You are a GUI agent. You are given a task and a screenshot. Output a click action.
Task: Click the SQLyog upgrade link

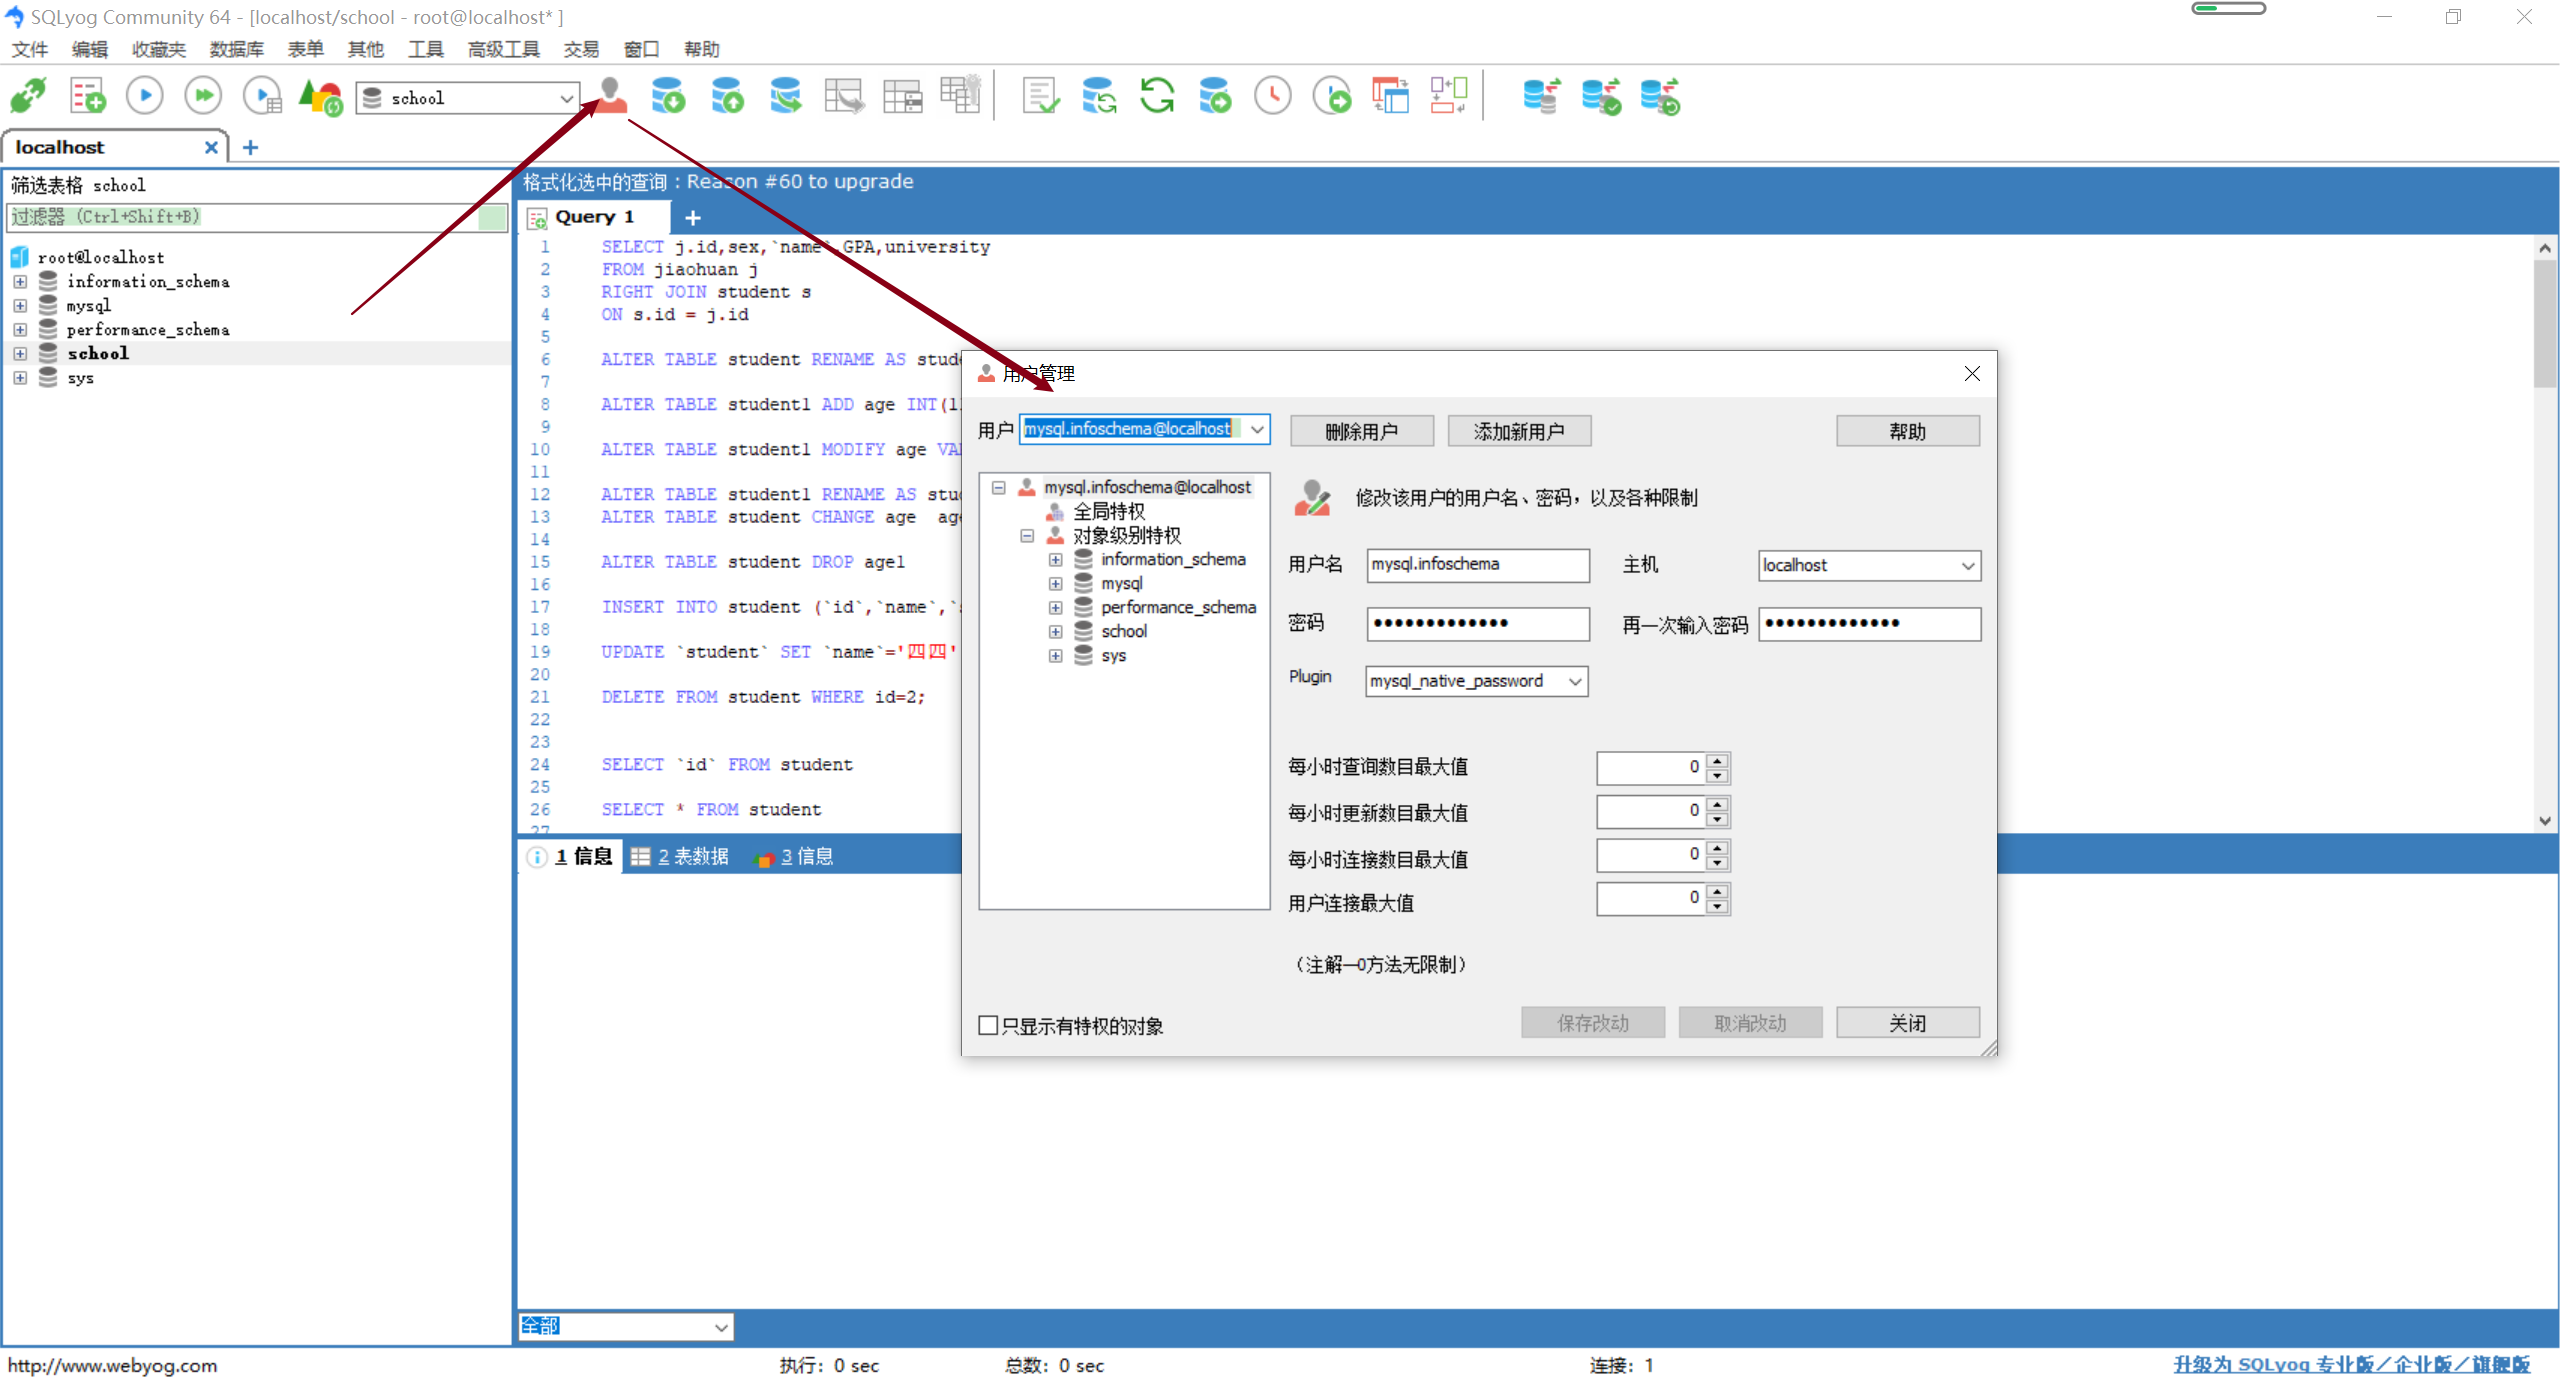pyautogui.click(x=2351, y=1365)
